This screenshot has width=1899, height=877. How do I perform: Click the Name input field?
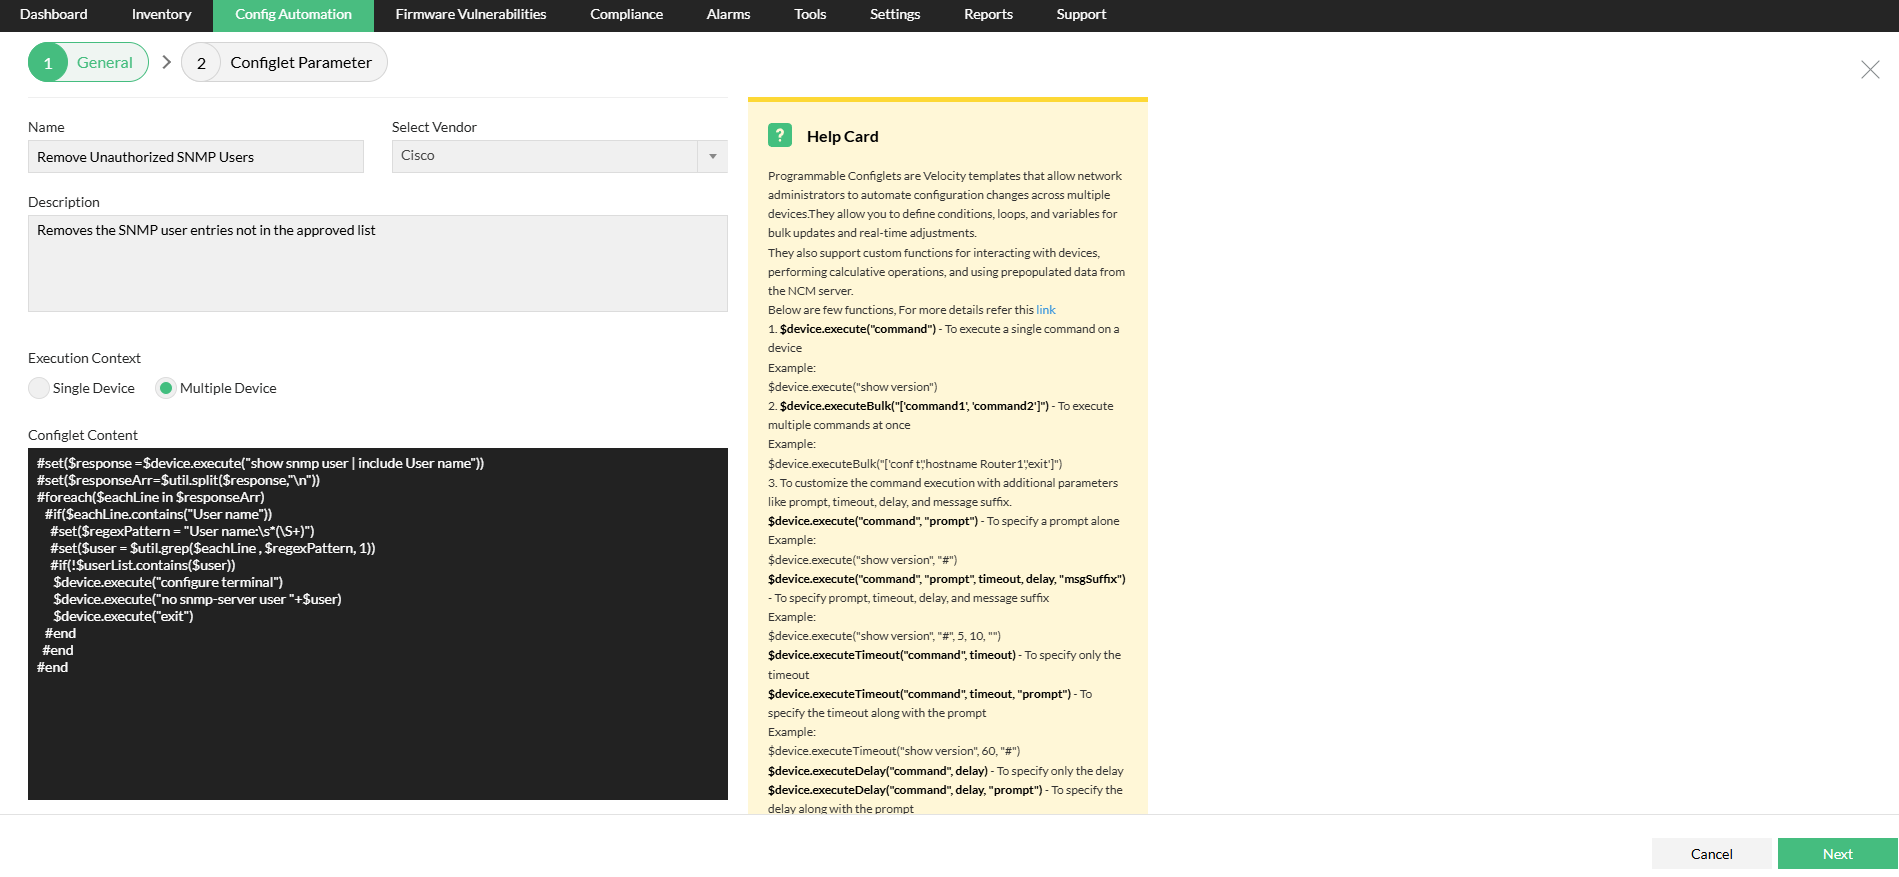(x=196, y=157)
